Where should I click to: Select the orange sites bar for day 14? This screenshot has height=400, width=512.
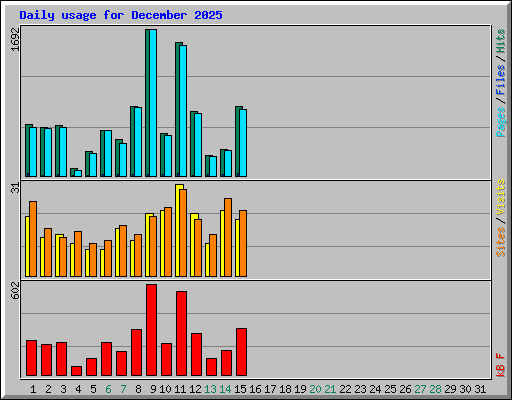[x=228, y=237]
